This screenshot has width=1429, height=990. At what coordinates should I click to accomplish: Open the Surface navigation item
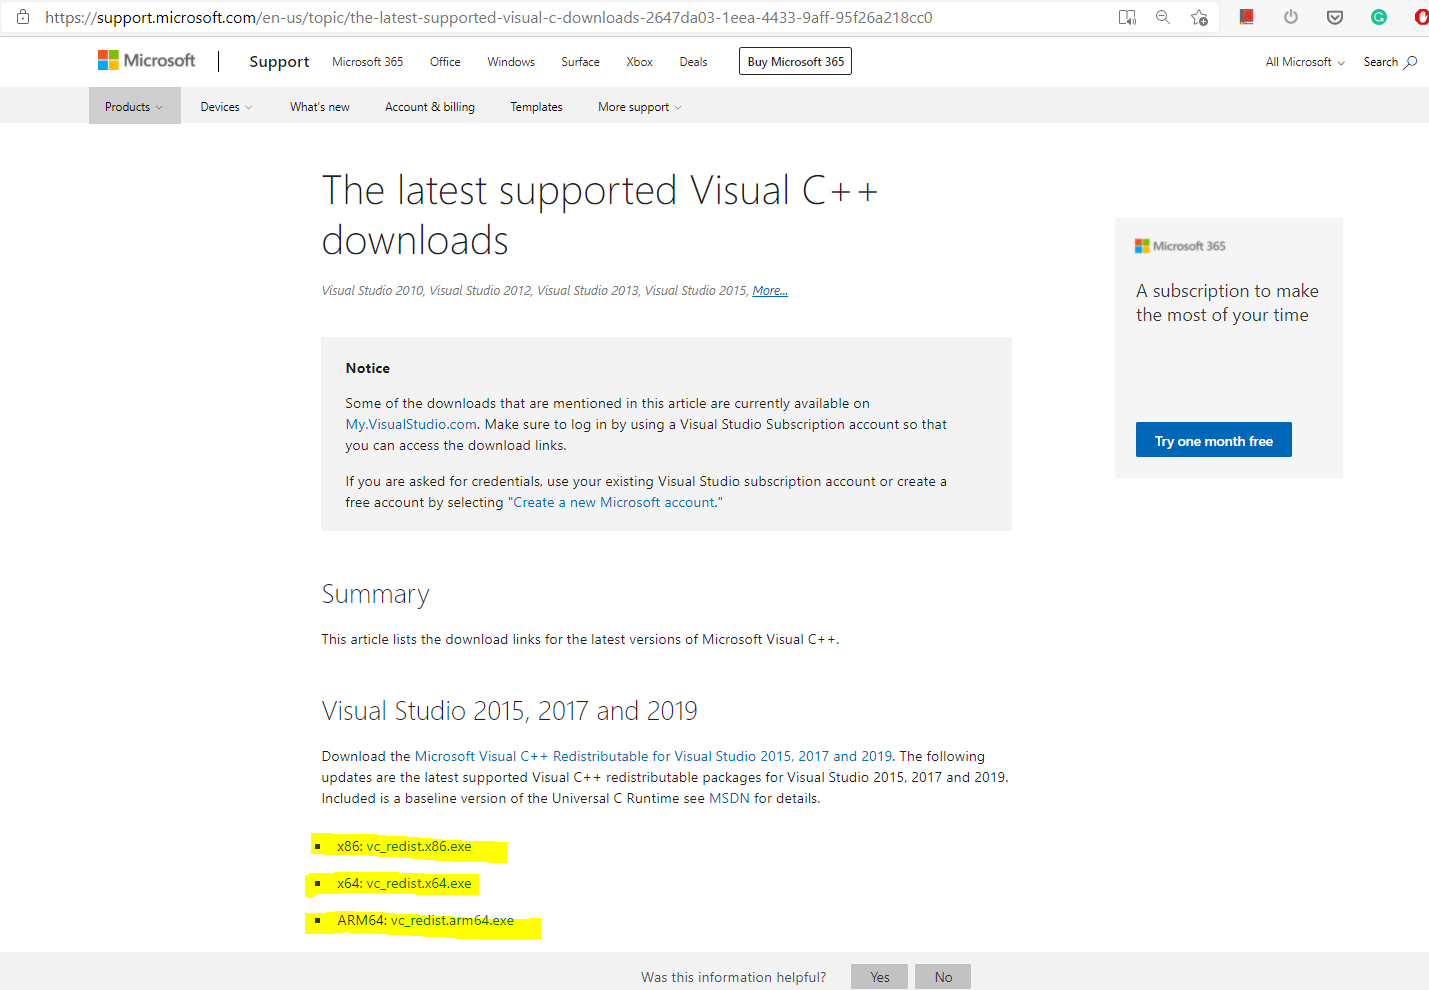coord(580,62)
